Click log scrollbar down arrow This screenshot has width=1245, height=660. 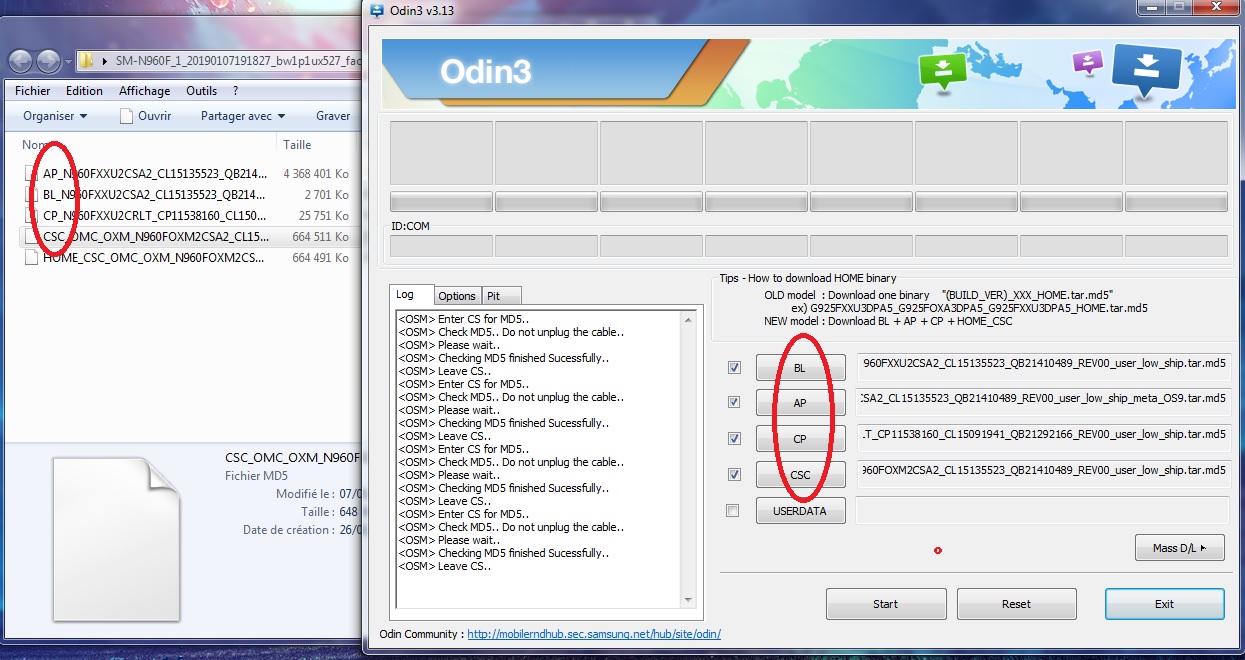click(688, 599)
